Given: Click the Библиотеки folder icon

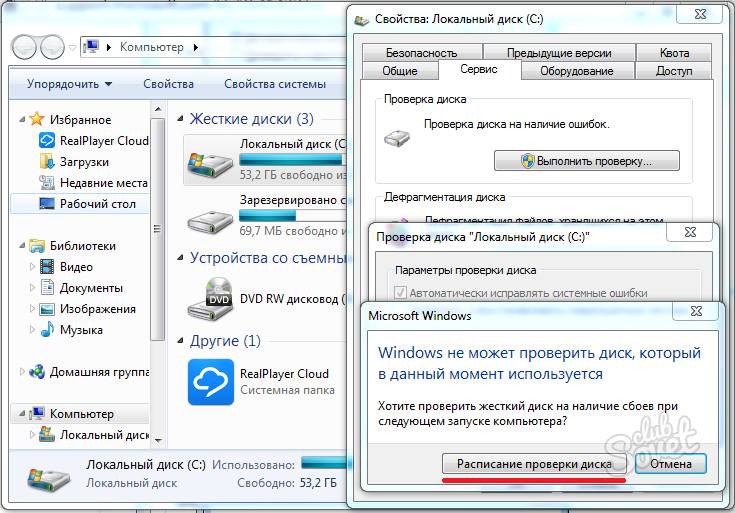Looking at the screenshot, I should 37,245.
